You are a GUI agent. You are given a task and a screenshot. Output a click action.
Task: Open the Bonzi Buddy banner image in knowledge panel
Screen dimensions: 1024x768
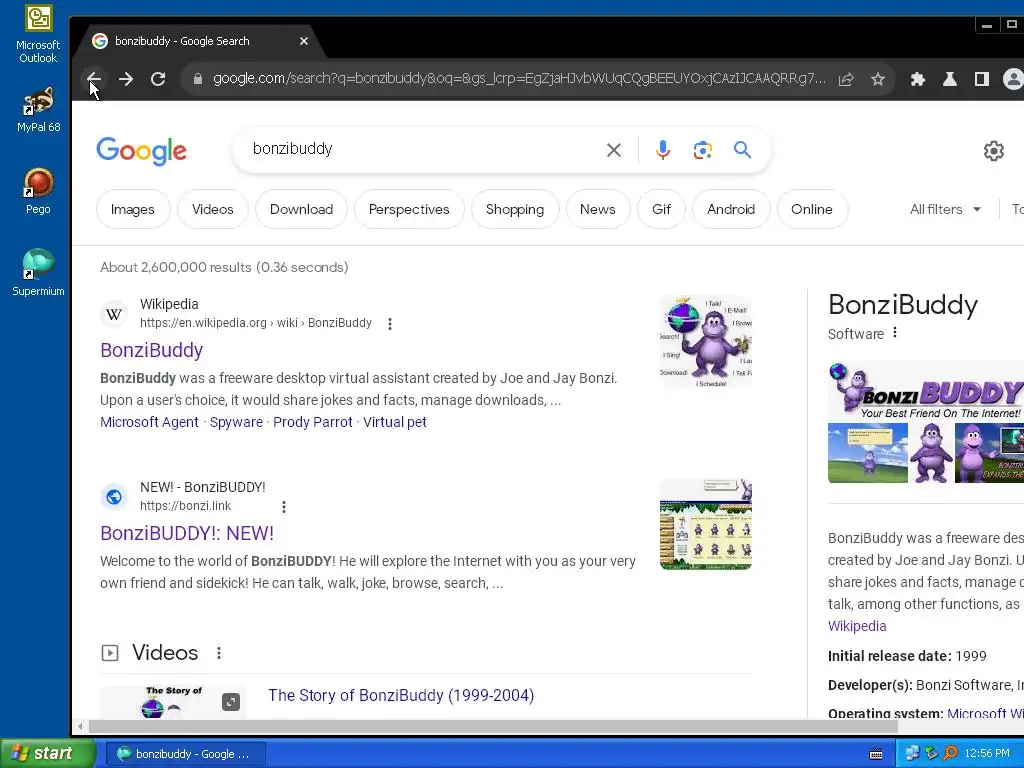926,391
